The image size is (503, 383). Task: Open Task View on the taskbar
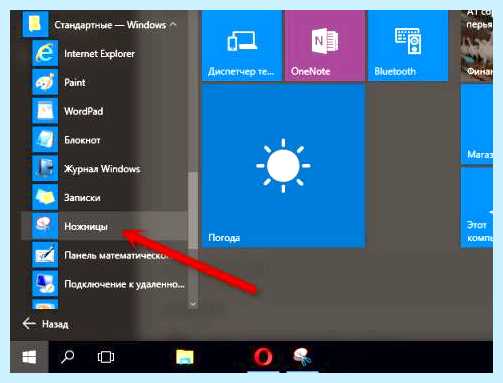106,357
